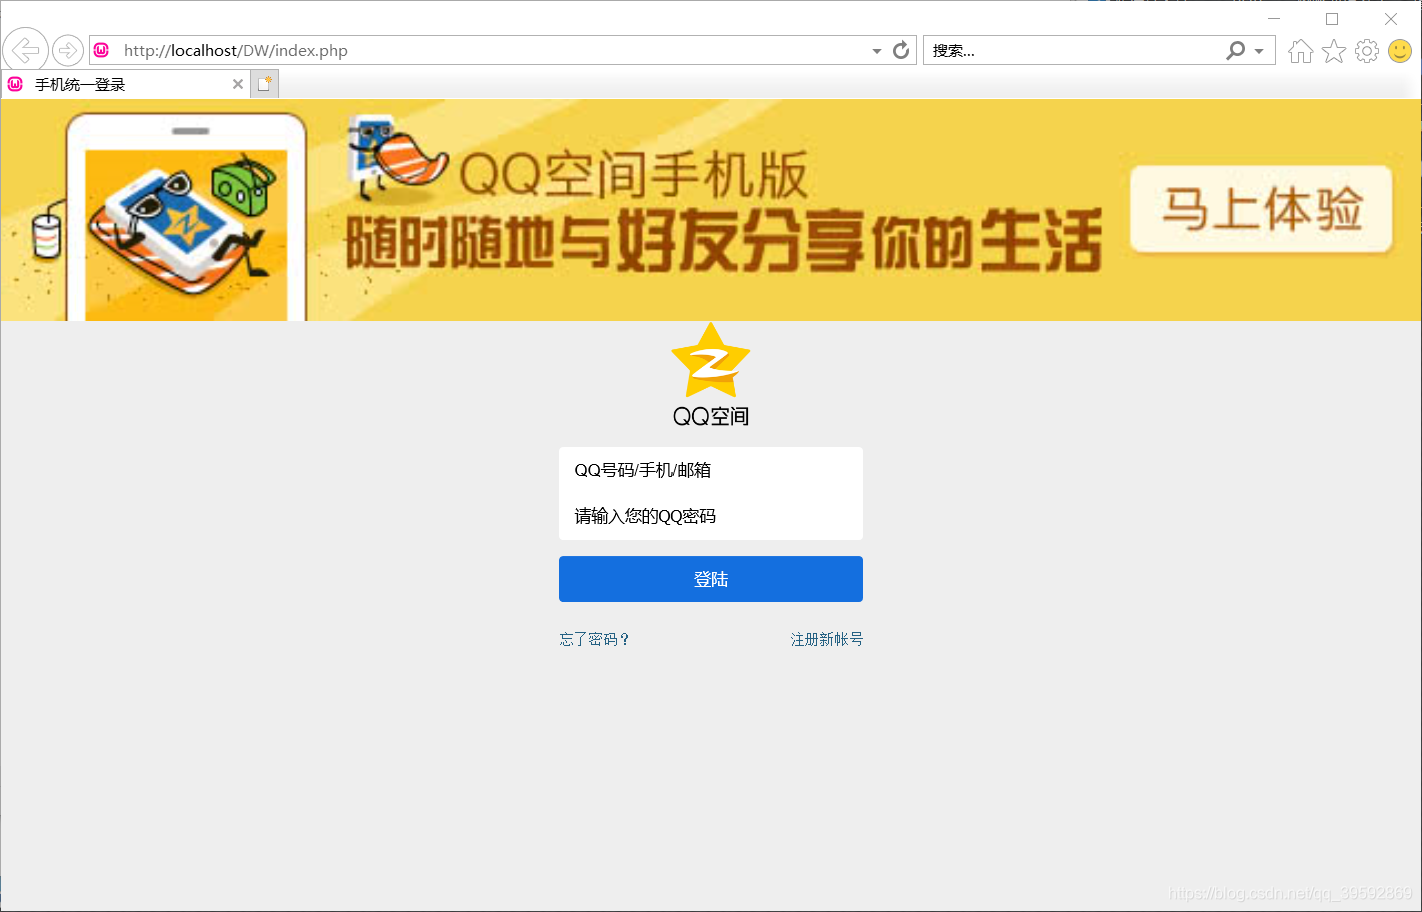This screenshot has height=912, width=1422.
Task: Click the smiley feedback icon
Action: pos(1400,51)
